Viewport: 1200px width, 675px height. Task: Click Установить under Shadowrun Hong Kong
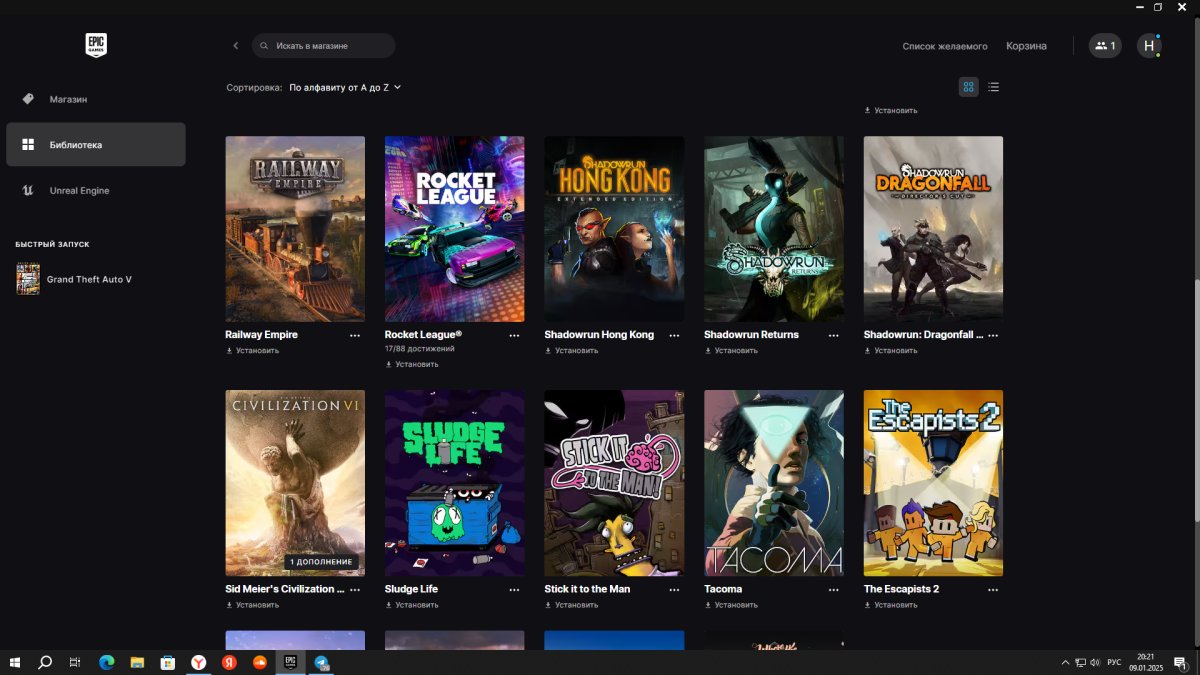coord(572,351)
